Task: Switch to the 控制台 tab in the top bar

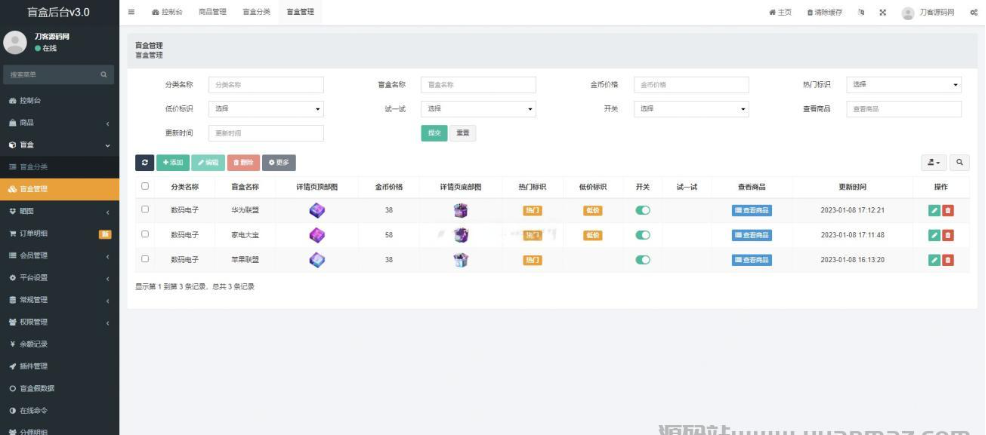Action: [167, 12]
